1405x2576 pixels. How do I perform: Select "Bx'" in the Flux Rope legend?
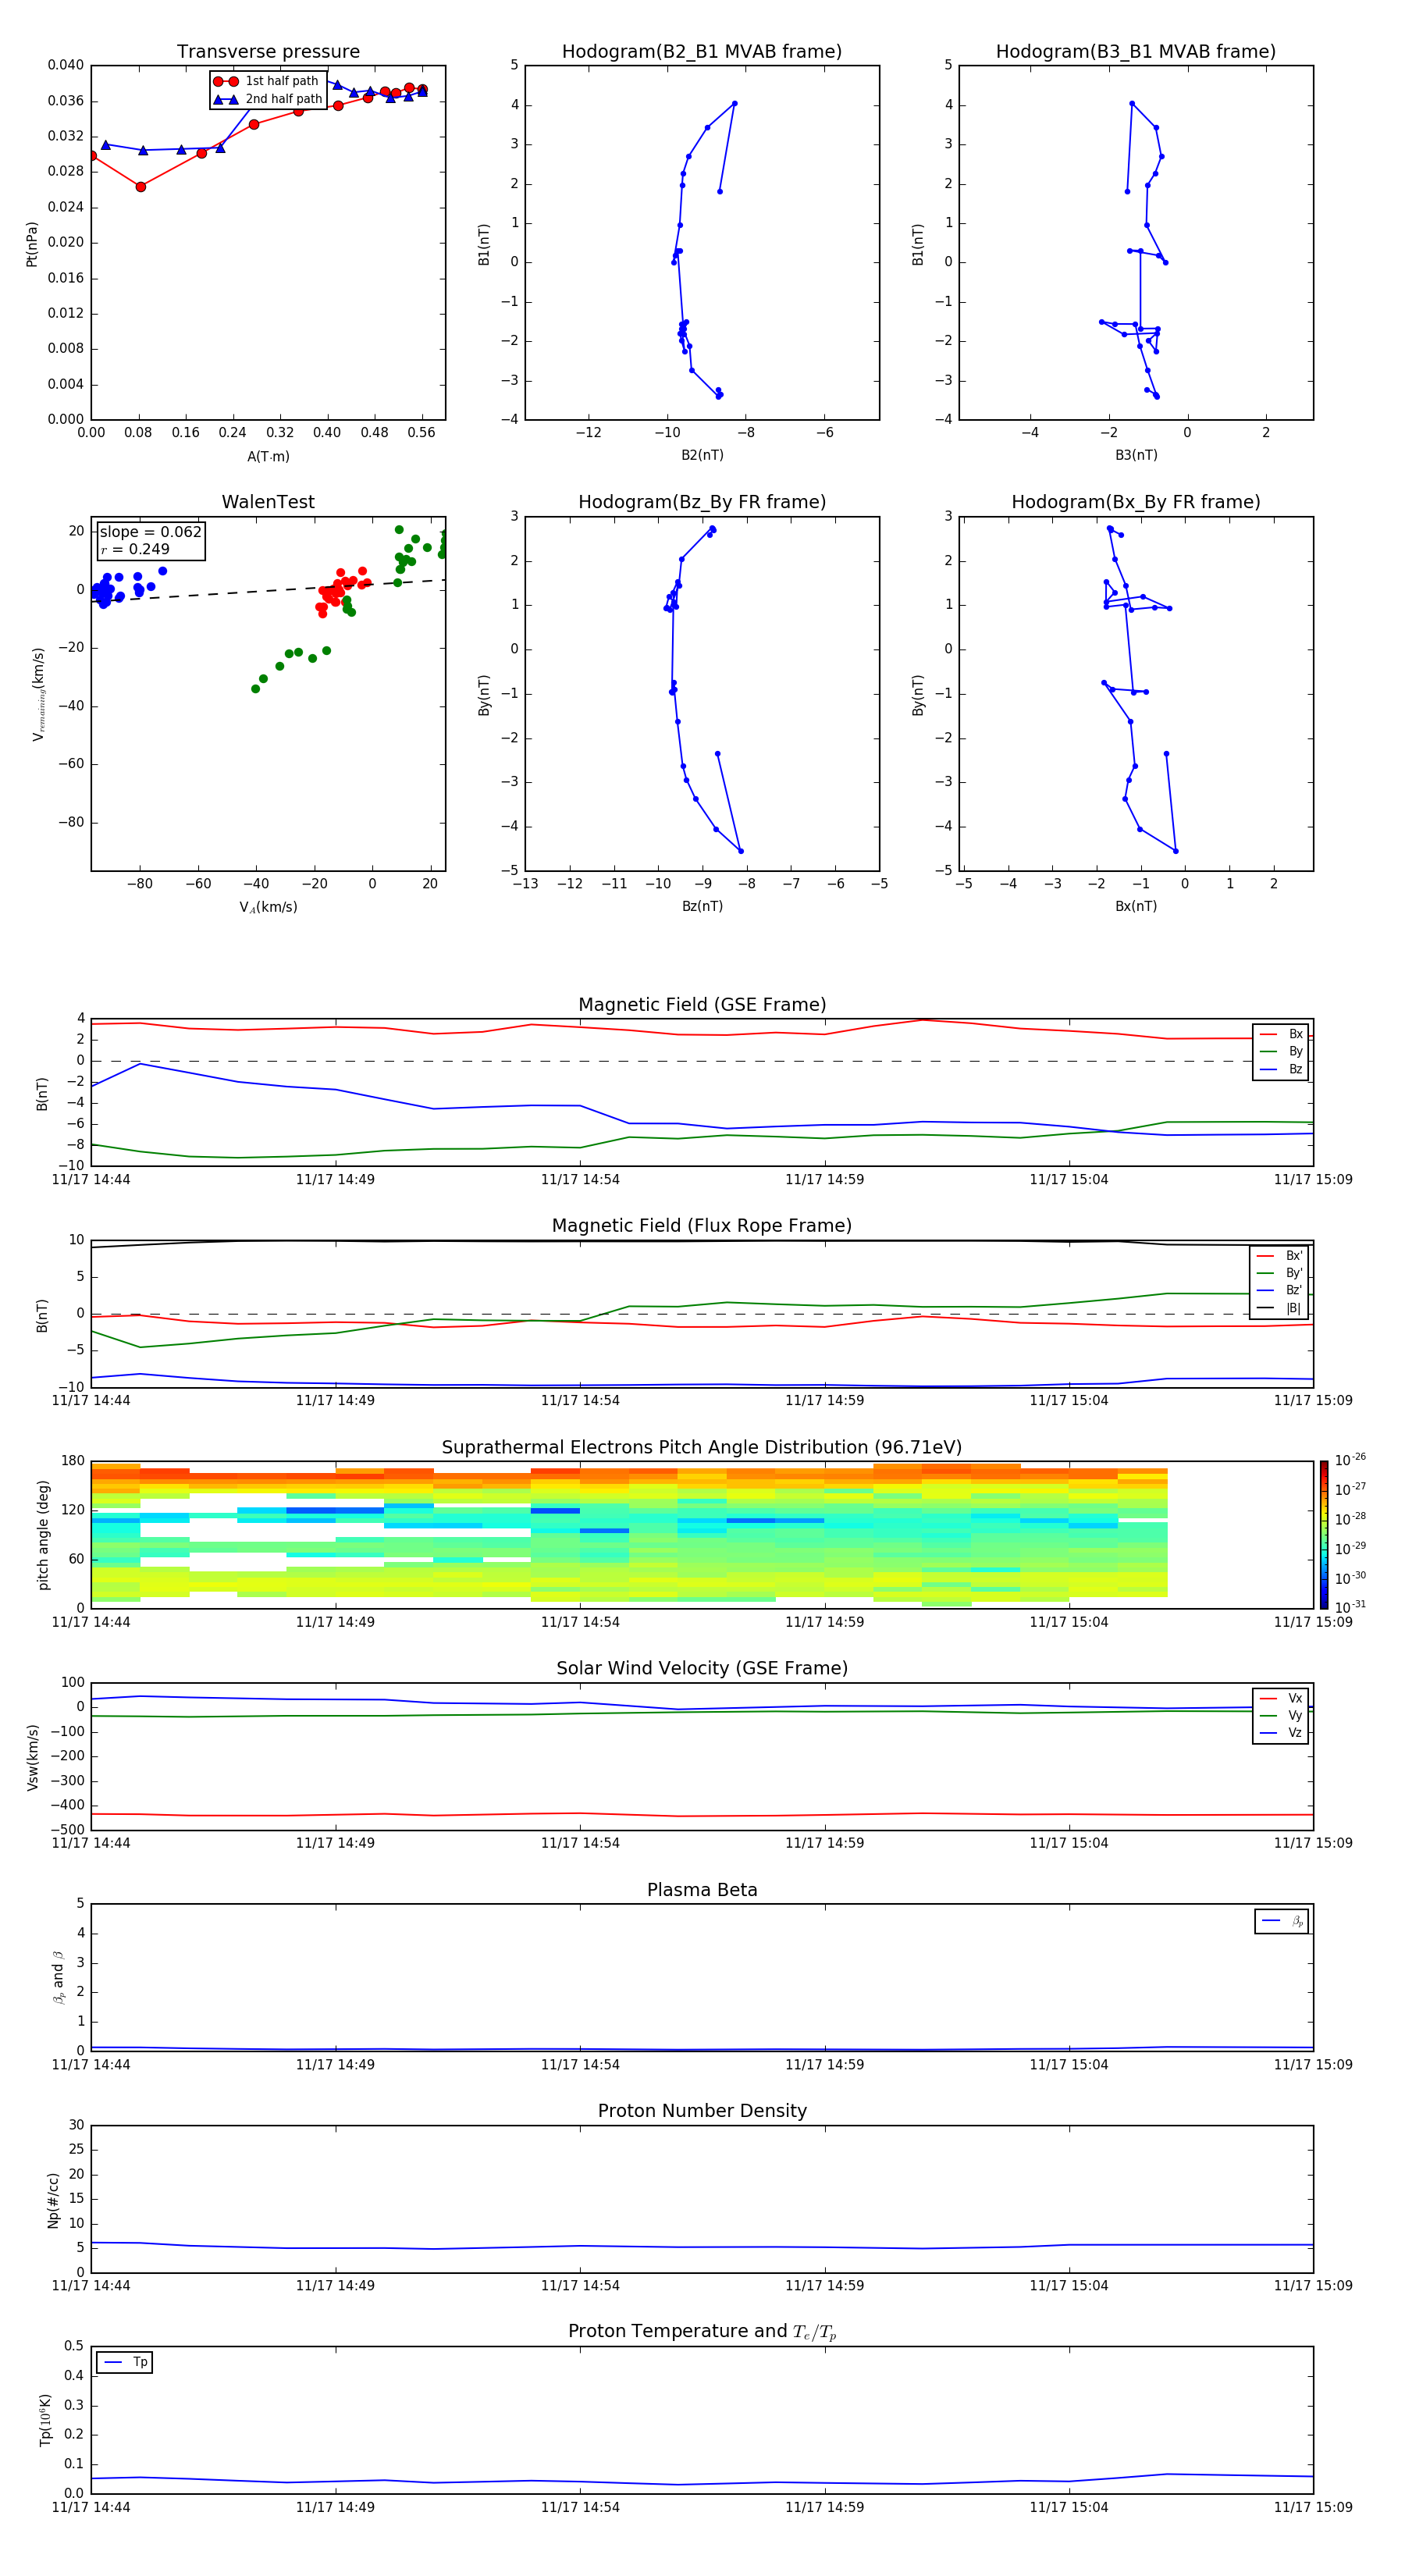tap(1279, 1256)
